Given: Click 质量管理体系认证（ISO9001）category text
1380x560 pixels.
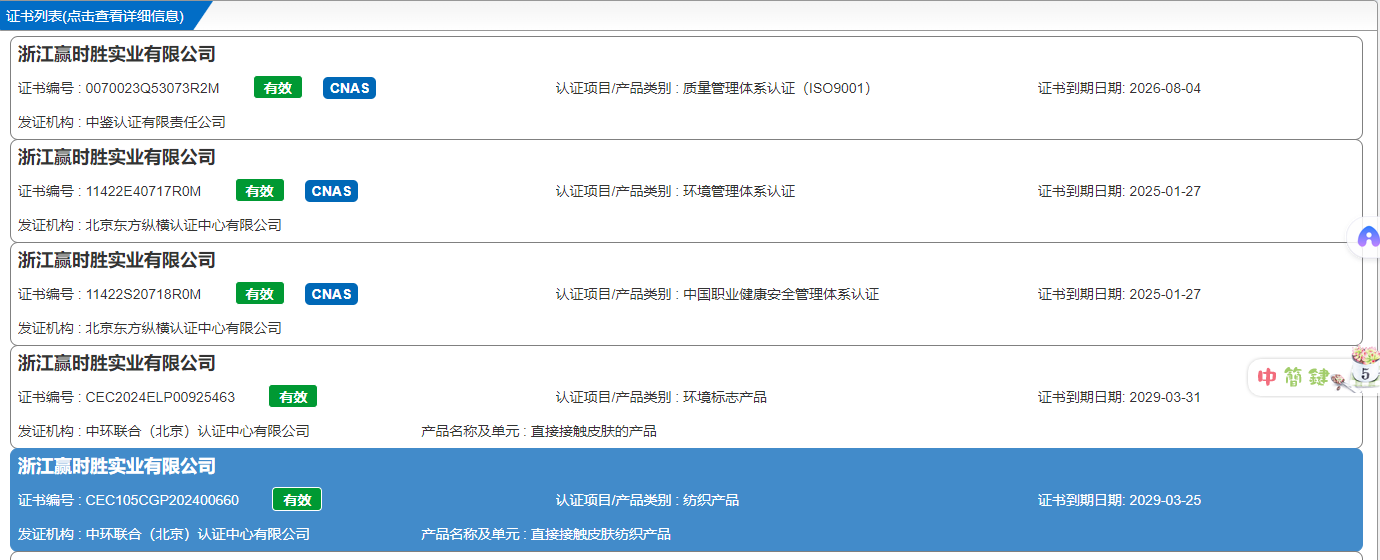Looking at the screenshot, I should coord(781,88).
